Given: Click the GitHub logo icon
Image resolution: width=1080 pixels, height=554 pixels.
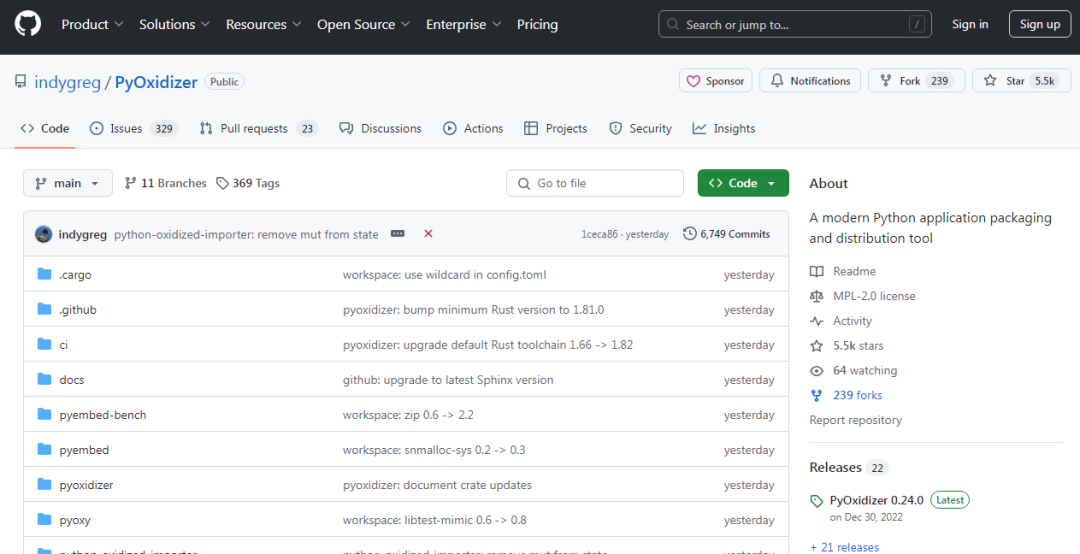Looking at the screenshot, I should [28, 24].
